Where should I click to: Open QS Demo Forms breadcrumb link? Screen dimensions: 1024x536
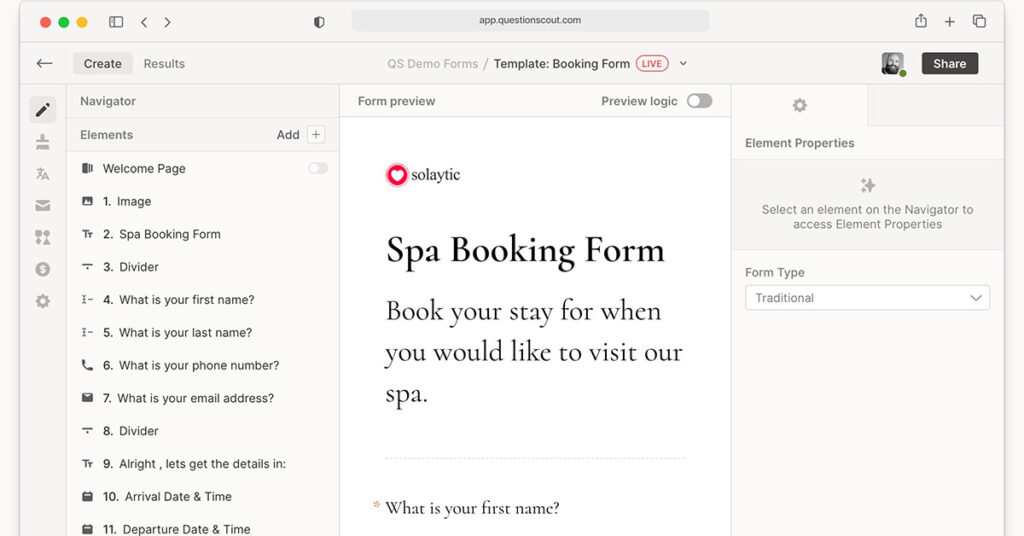433,64
